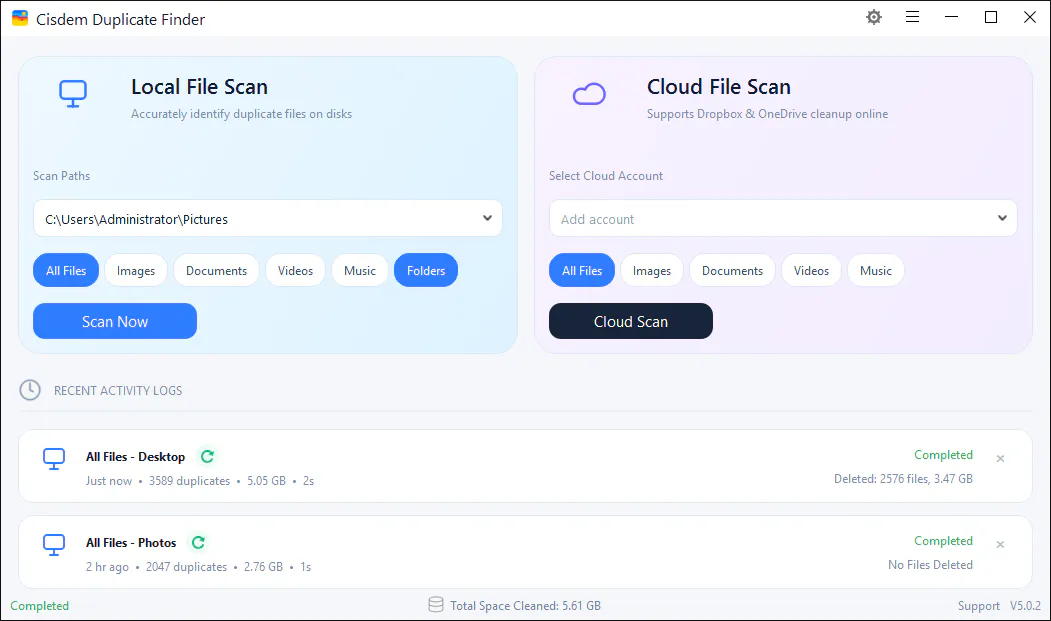Toggle the local Music filter
This screenshot has height=621, width=1051.
coord(360,270)
